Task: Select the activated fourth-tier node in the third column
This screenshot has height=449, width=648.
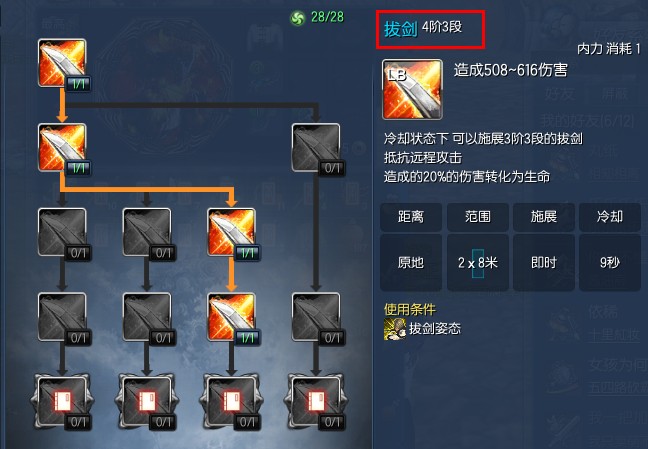Action: 231,317
